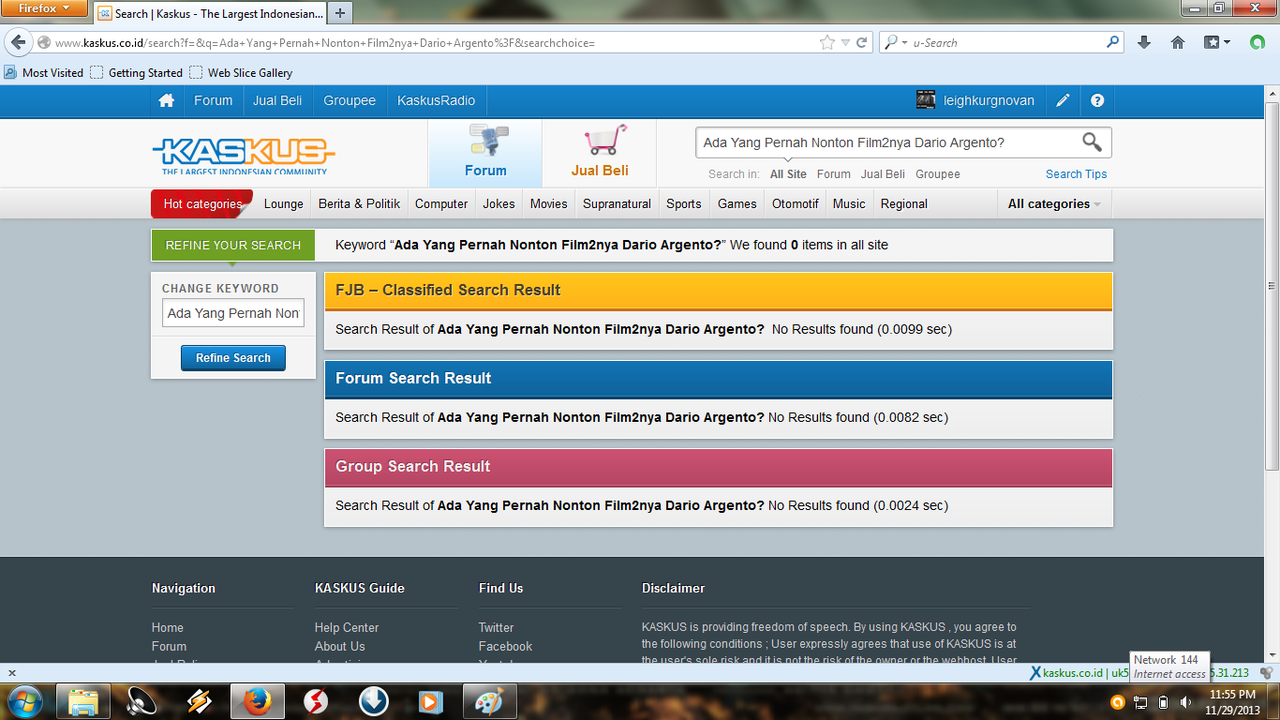Limit search to Jual Beli option

click(x=883, y=174)
